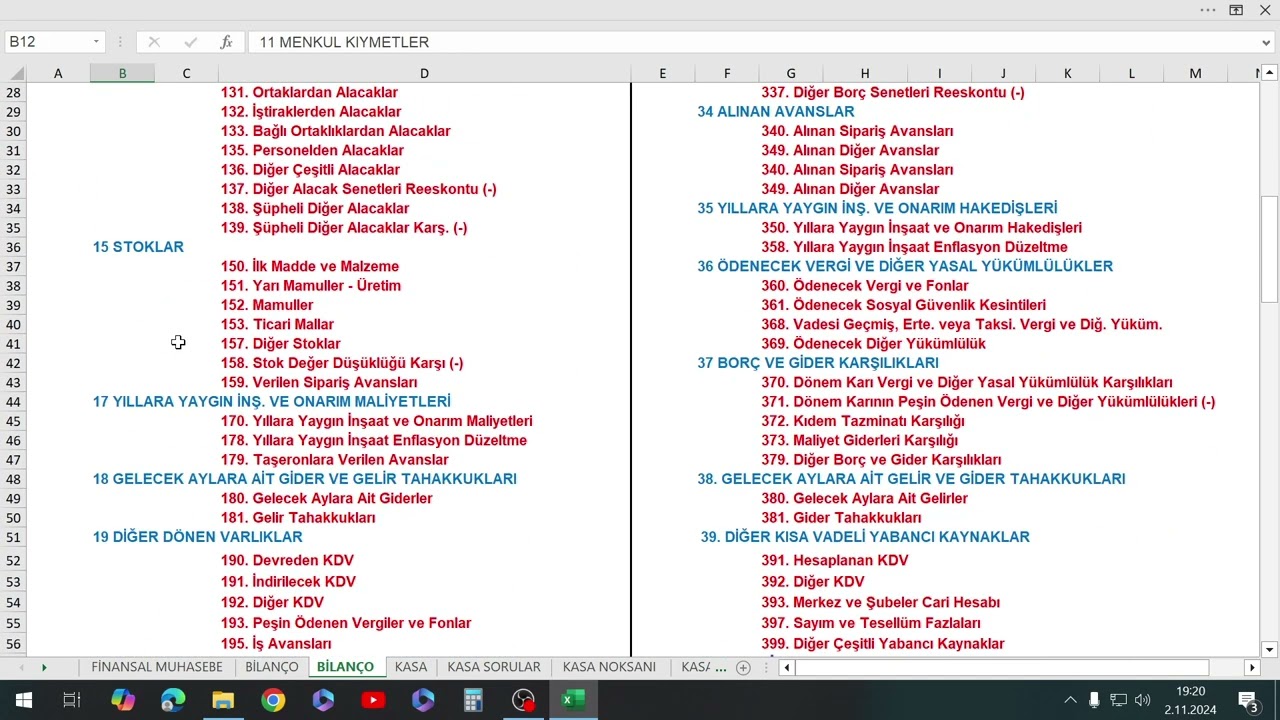
Task: Open the ribbon display options icon
Action: tap(1236, 10)
